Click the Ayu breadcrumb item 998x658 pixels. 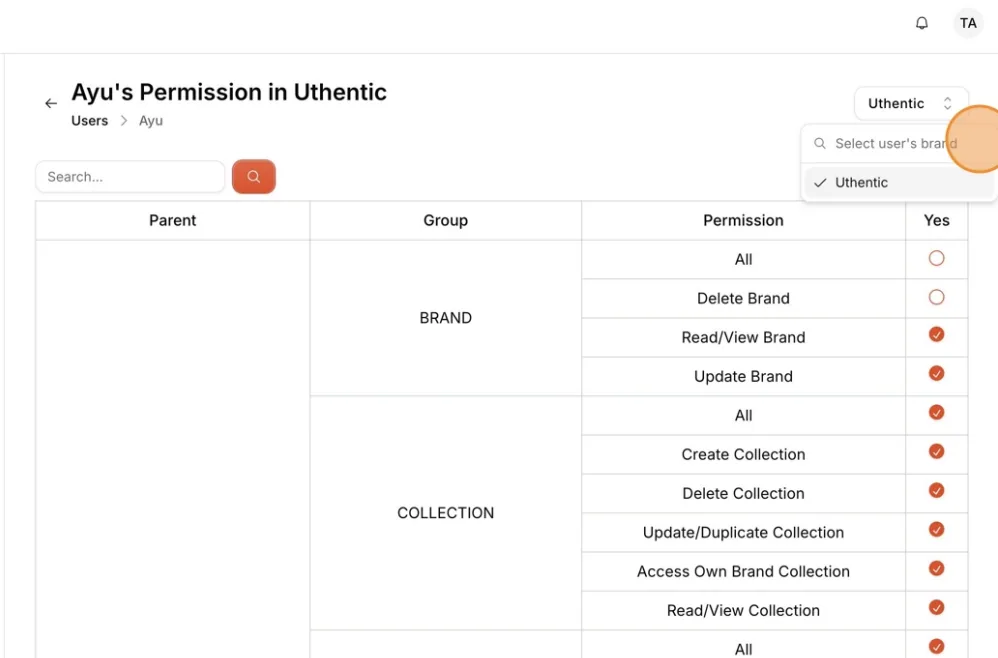[151, 121]
